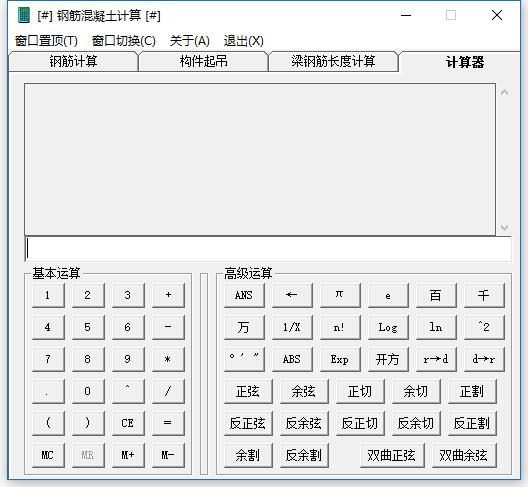Open the 窗口切换(C) menu
This screenshot has width=528, height=487.
pyautogui.click(x=124, y=41)
